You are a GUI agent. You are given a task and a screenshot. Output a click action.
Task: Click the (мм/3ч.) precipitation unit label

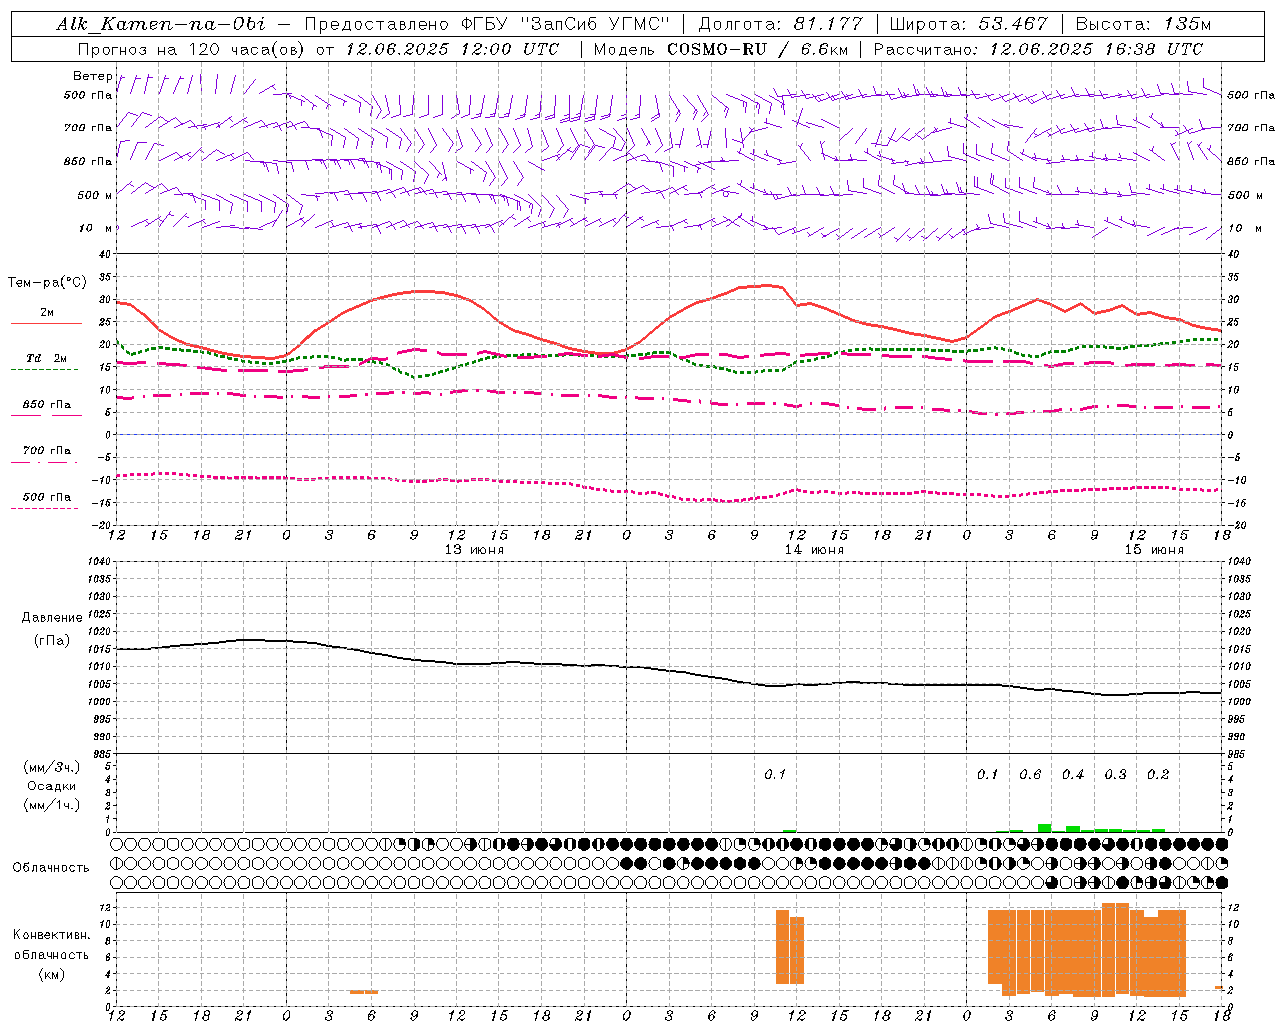52,767
